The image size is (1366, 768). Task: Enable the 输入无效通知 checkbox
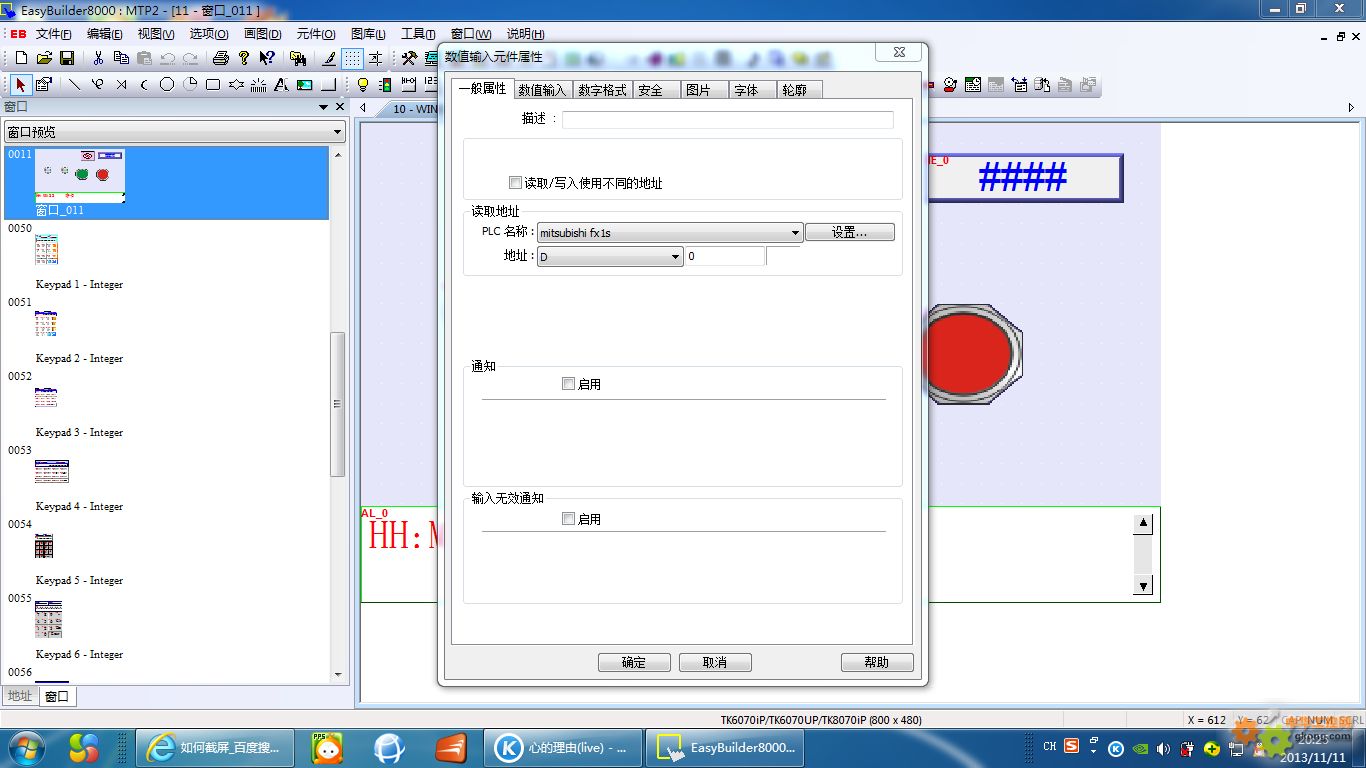[568, 519]
